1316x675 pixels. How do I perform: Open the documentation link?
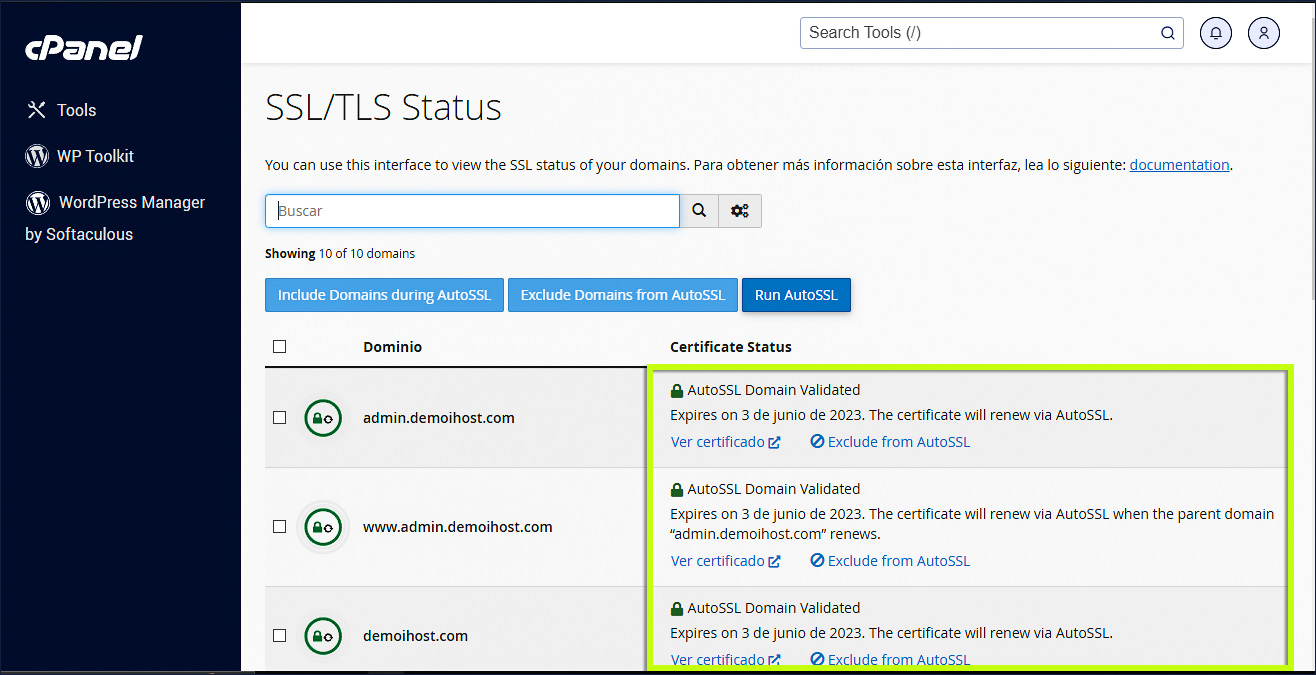click(1179, 164)
